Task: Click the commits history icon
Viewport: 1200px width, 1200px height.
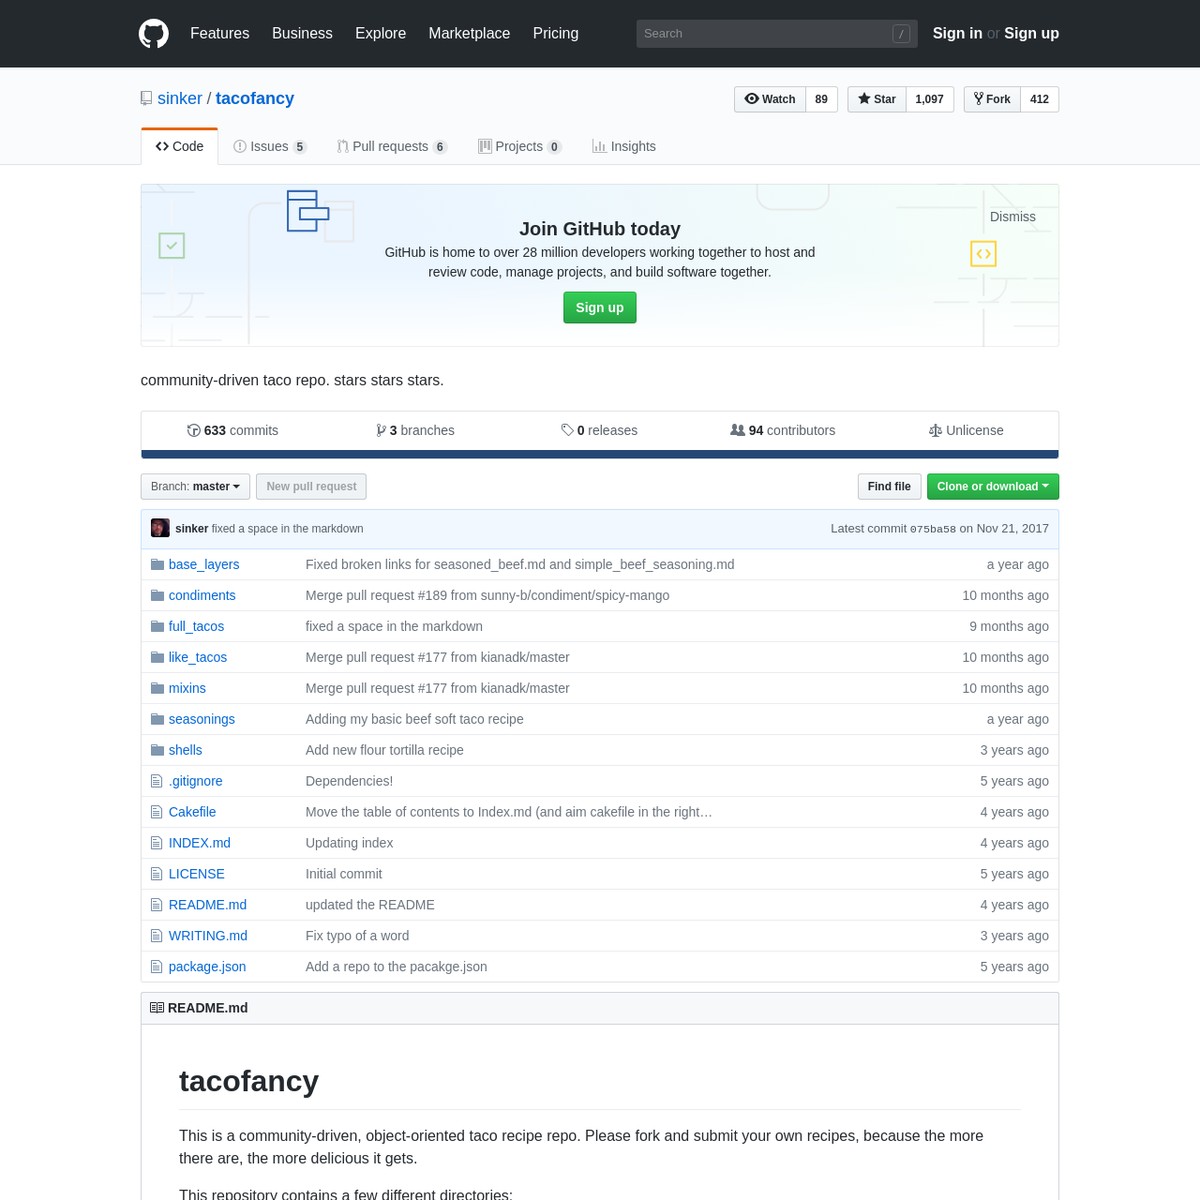Action: tap(194, 430)
